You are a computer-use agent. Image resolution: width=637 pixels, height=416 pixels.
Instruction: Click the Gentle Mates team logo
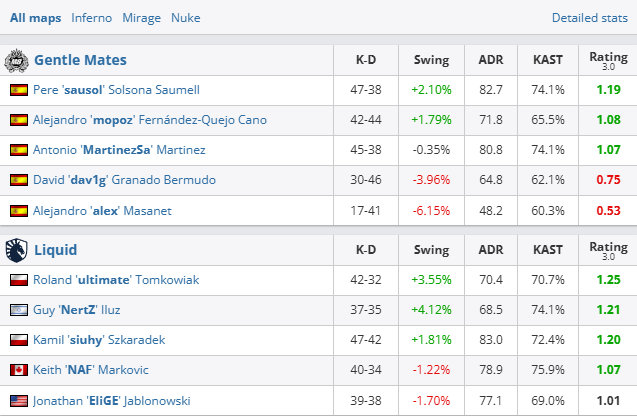[18, 60]
